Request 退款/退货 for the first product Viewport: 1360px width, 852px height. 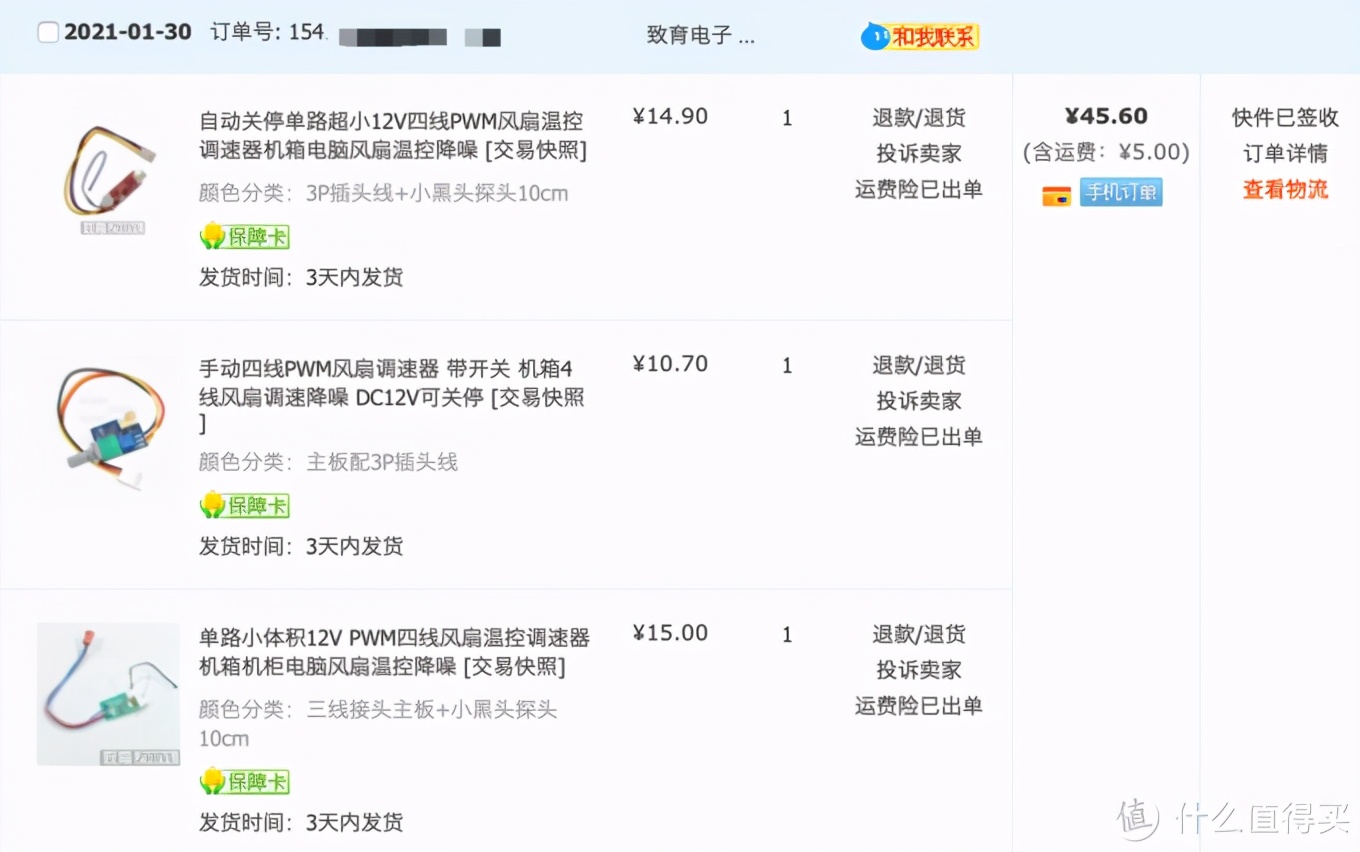click(917, 117)
